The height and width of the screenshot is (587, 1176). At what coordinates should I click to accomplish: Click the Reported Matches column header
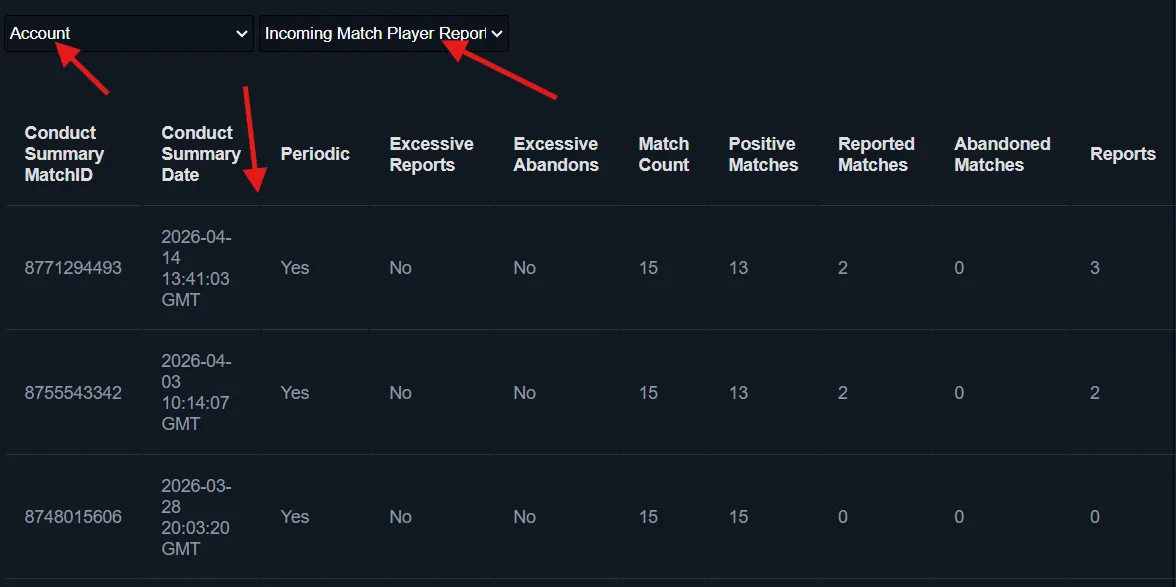coord(876,154)
